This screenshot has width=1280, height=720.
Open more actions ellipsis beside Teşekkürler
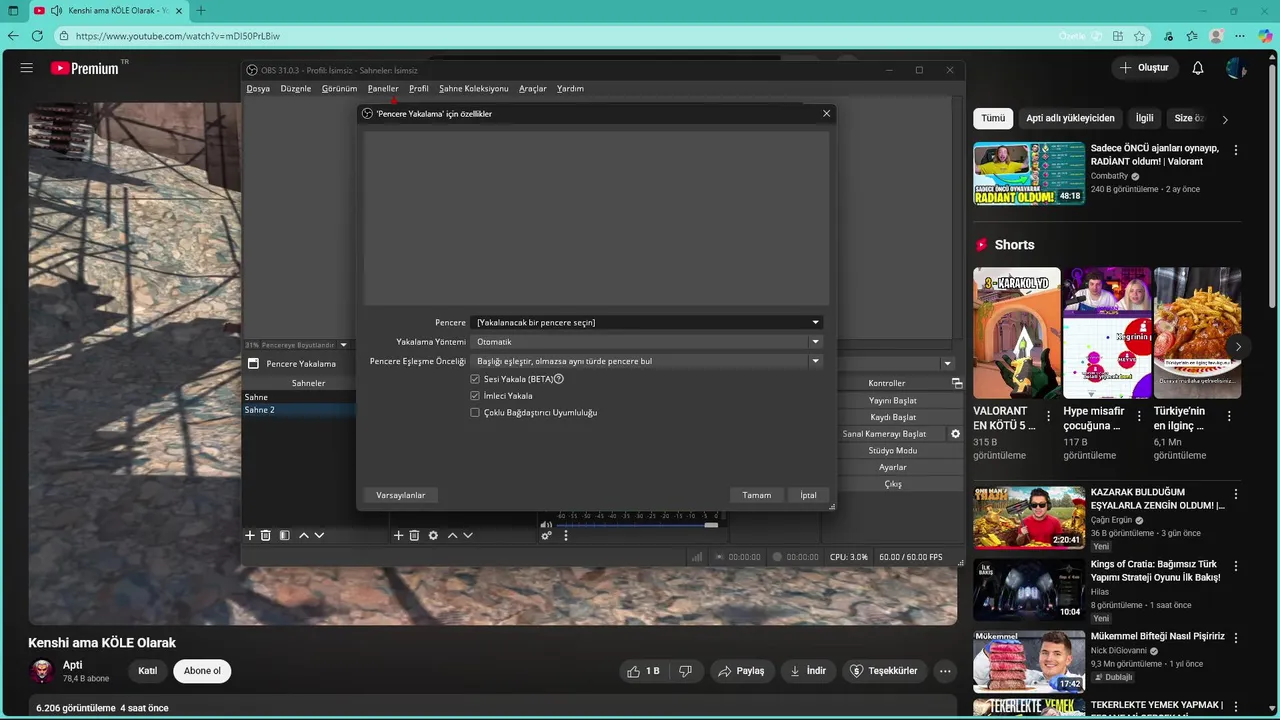tap(944, 671)
